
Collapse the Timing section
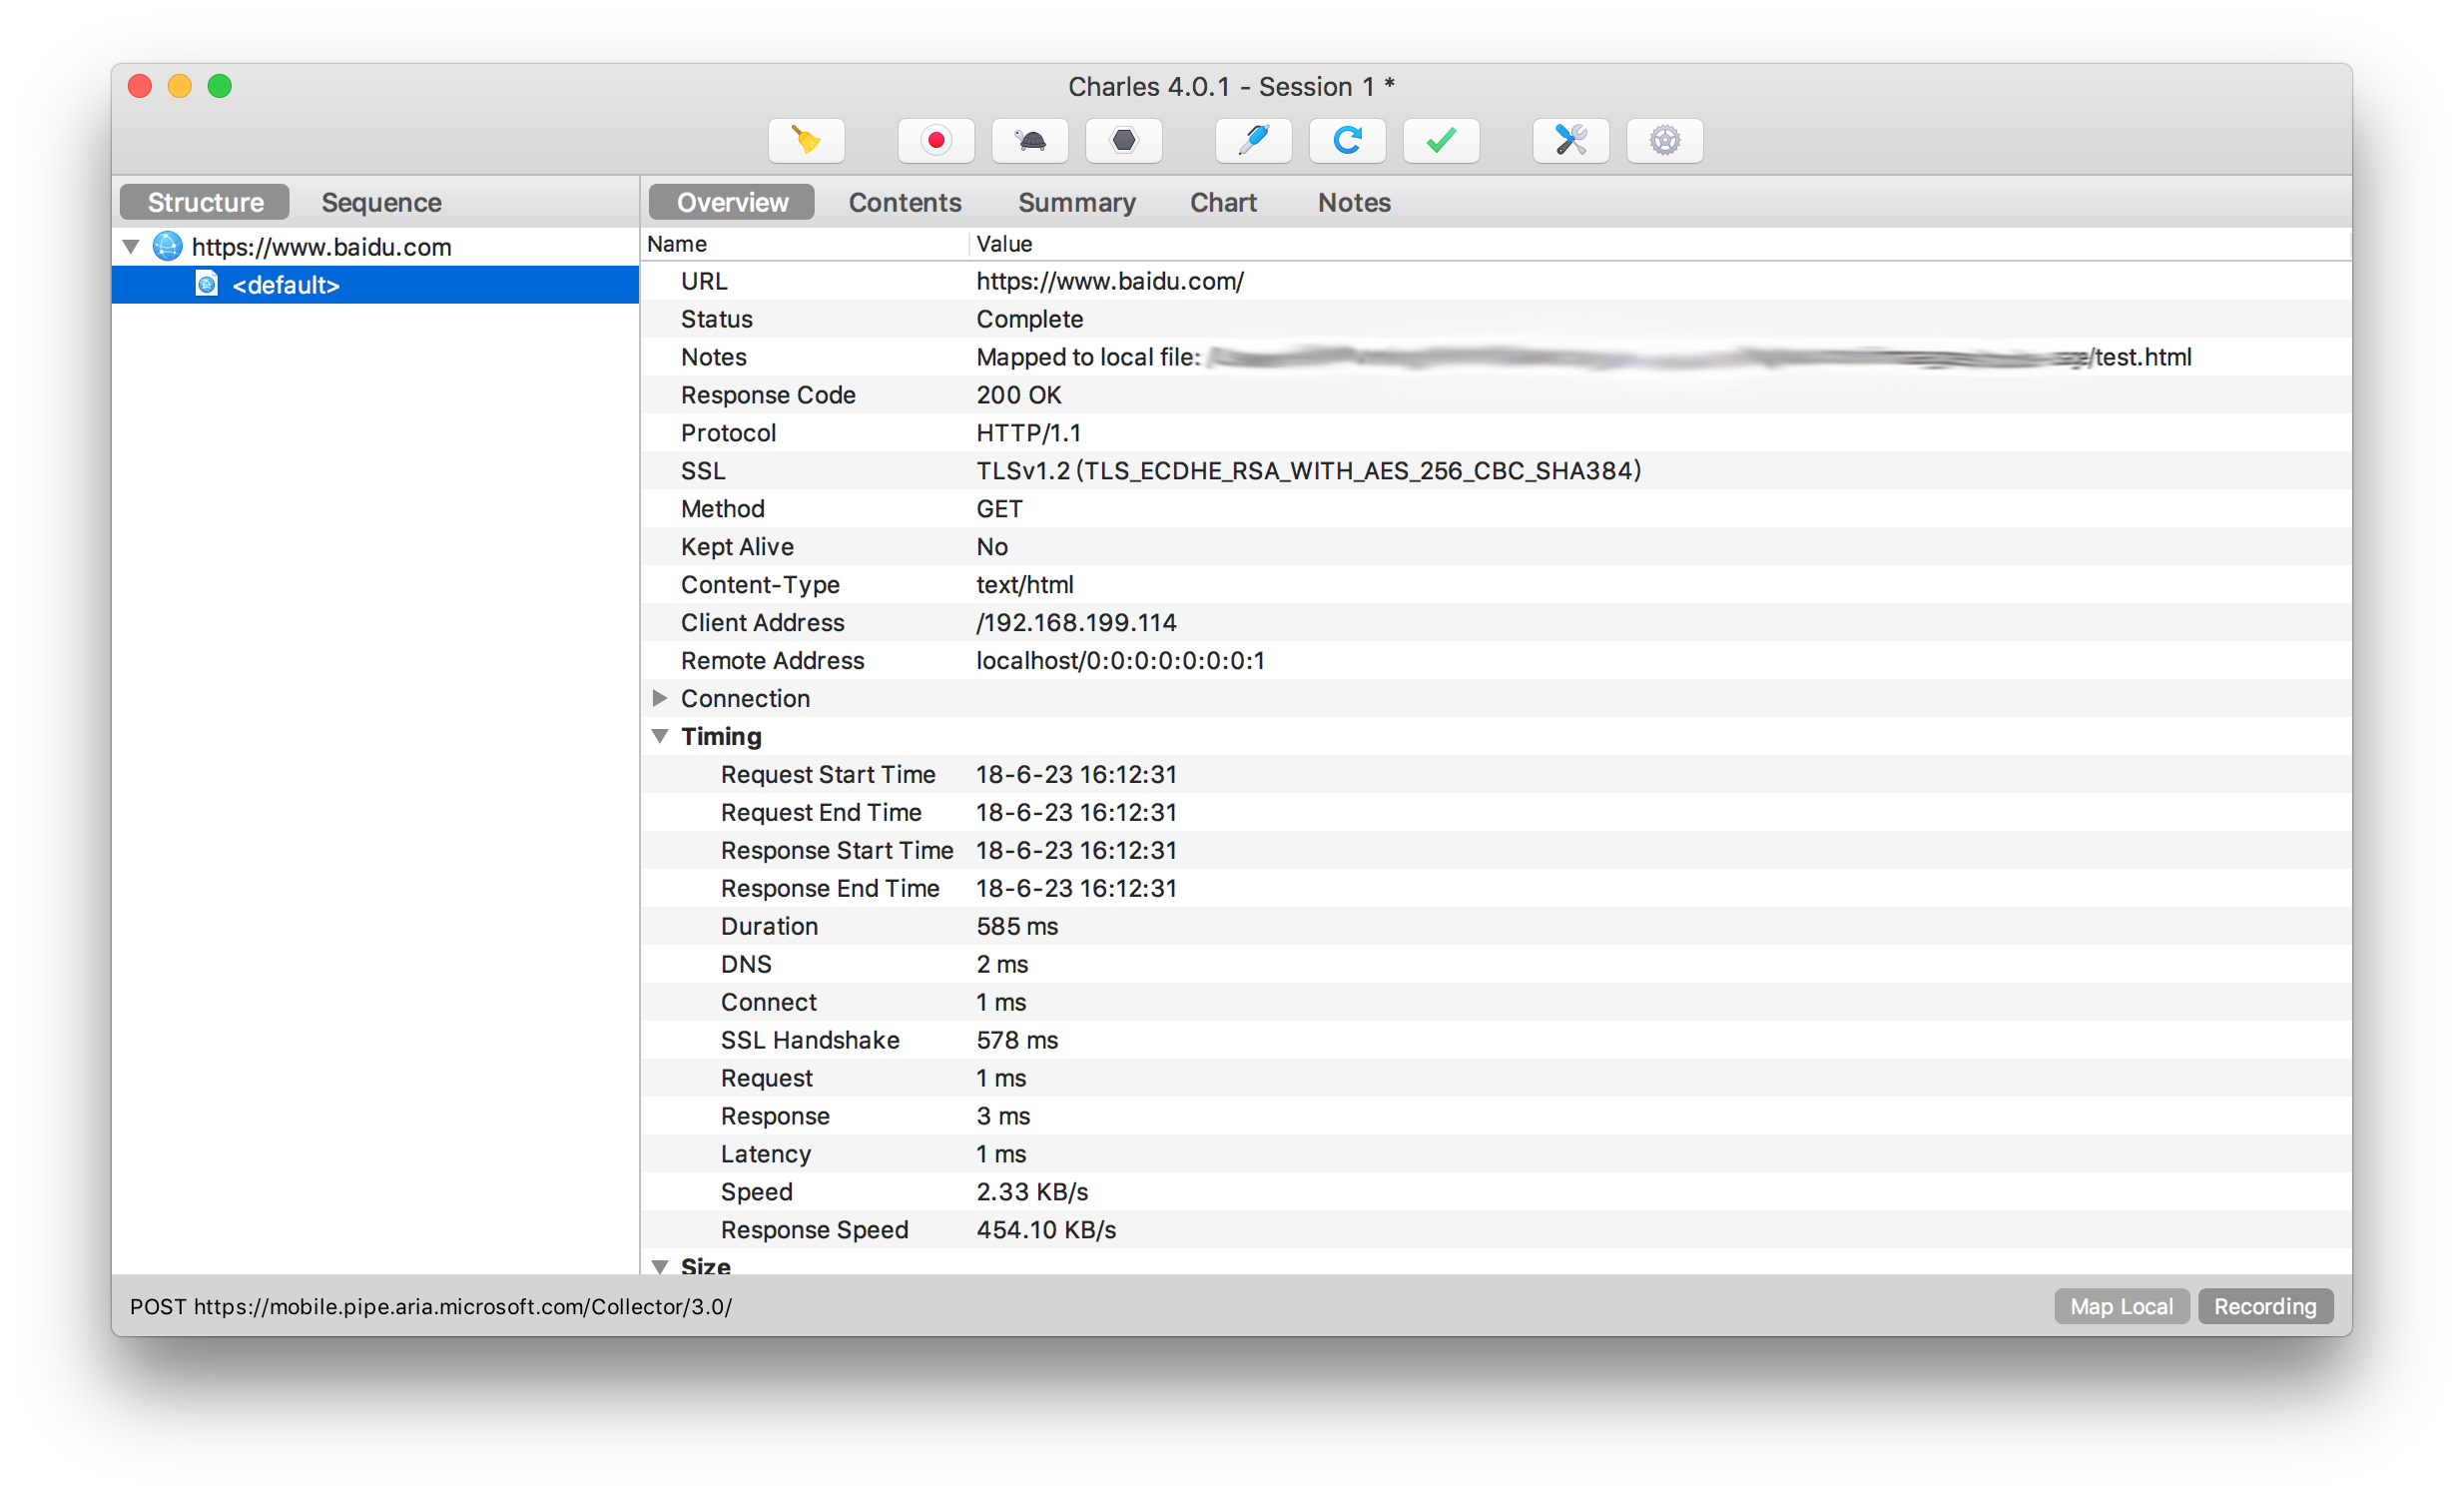[659, 736]
